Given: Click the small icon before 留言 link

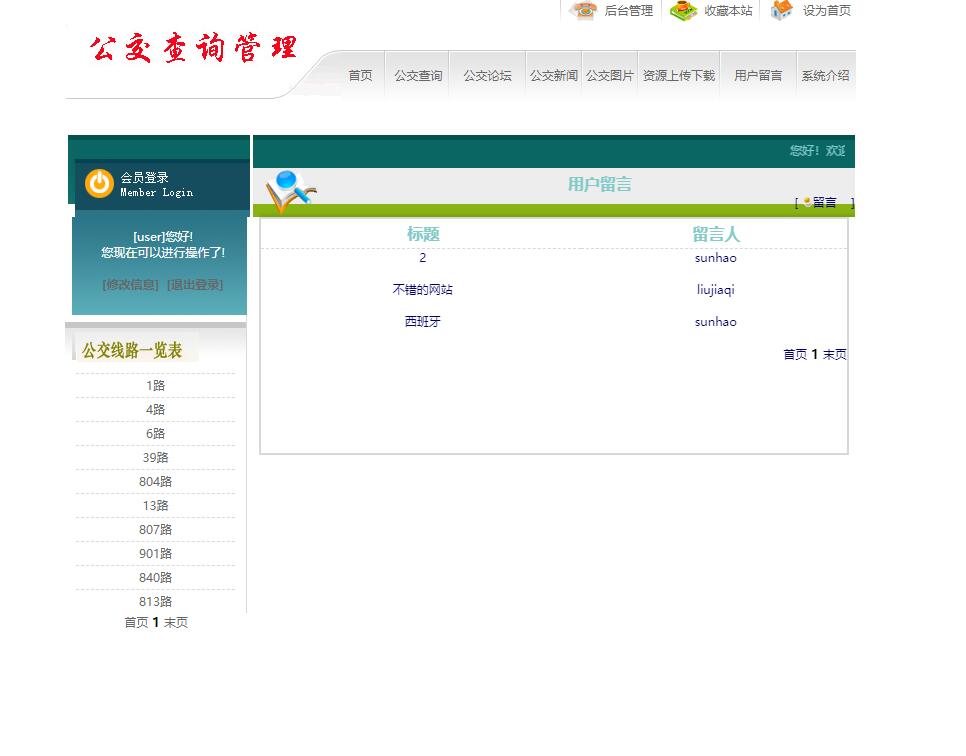Looking at the screenshot, I should point(807,203).
